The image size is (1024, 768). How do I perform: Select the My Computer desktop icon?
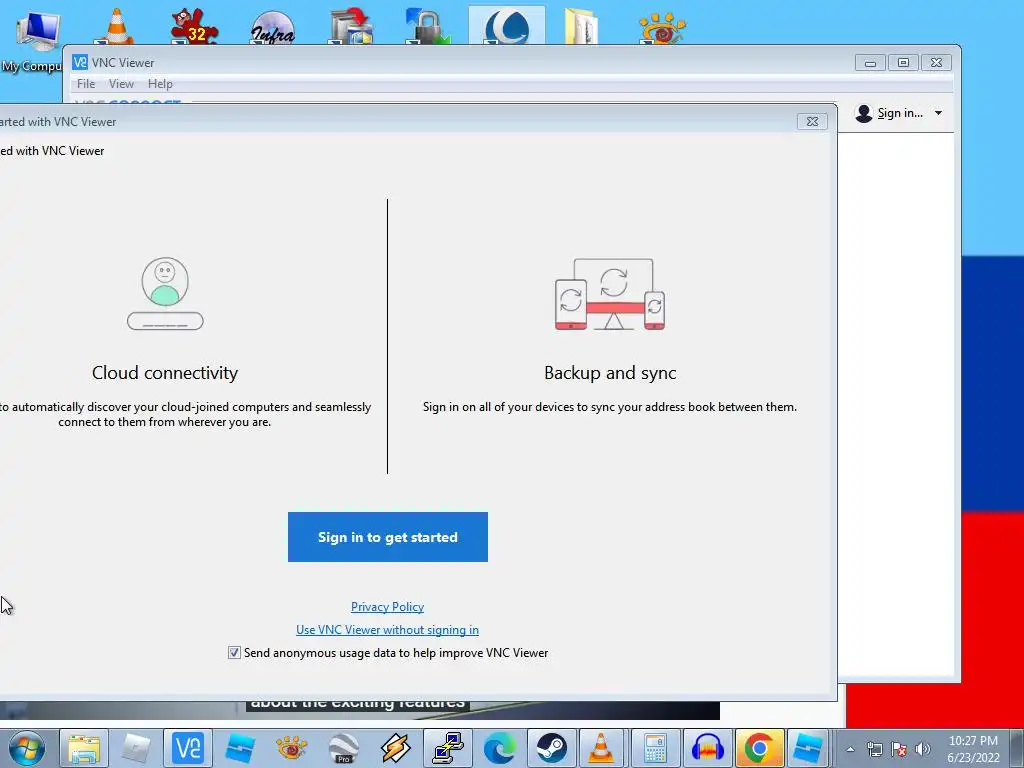pyautogui.click(x=31, y=39)
